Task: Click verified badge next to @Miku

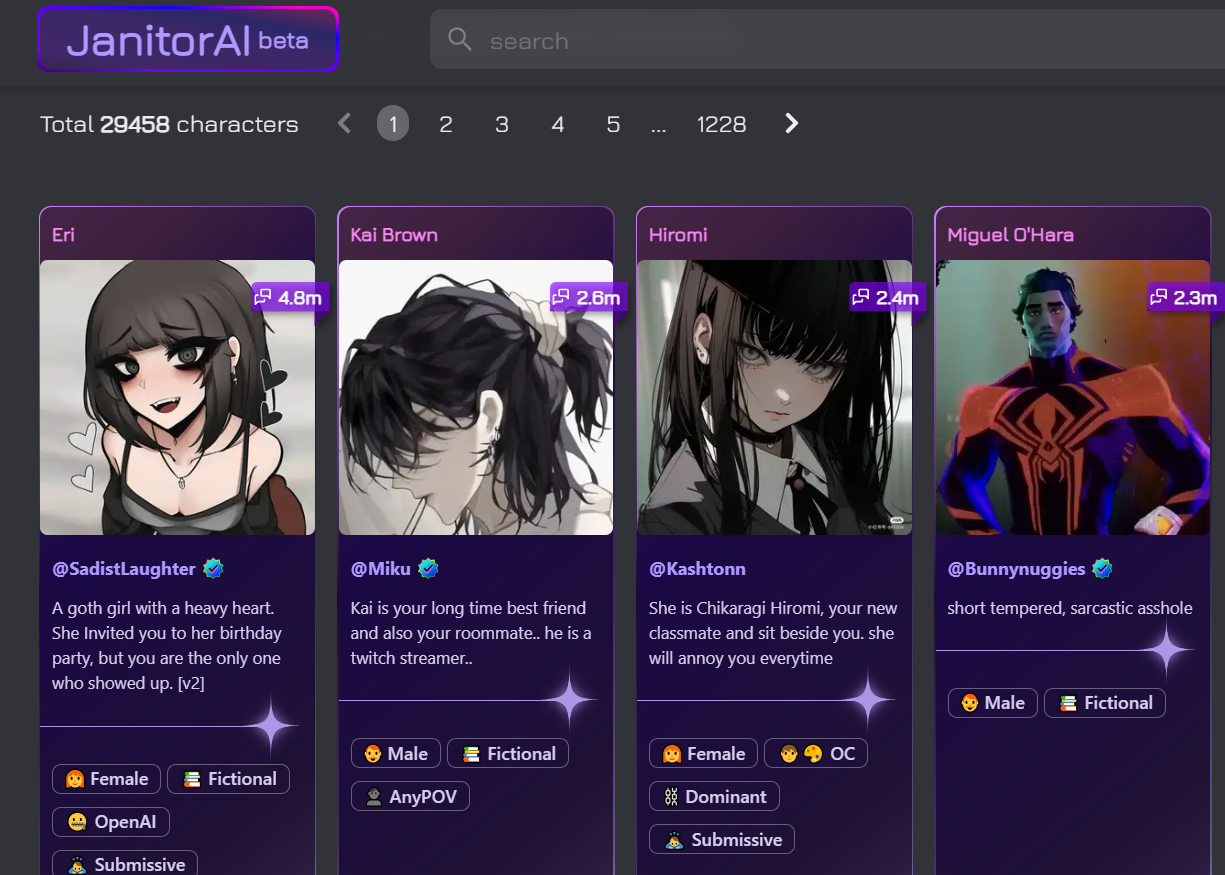Action: (x=428, y=569)
